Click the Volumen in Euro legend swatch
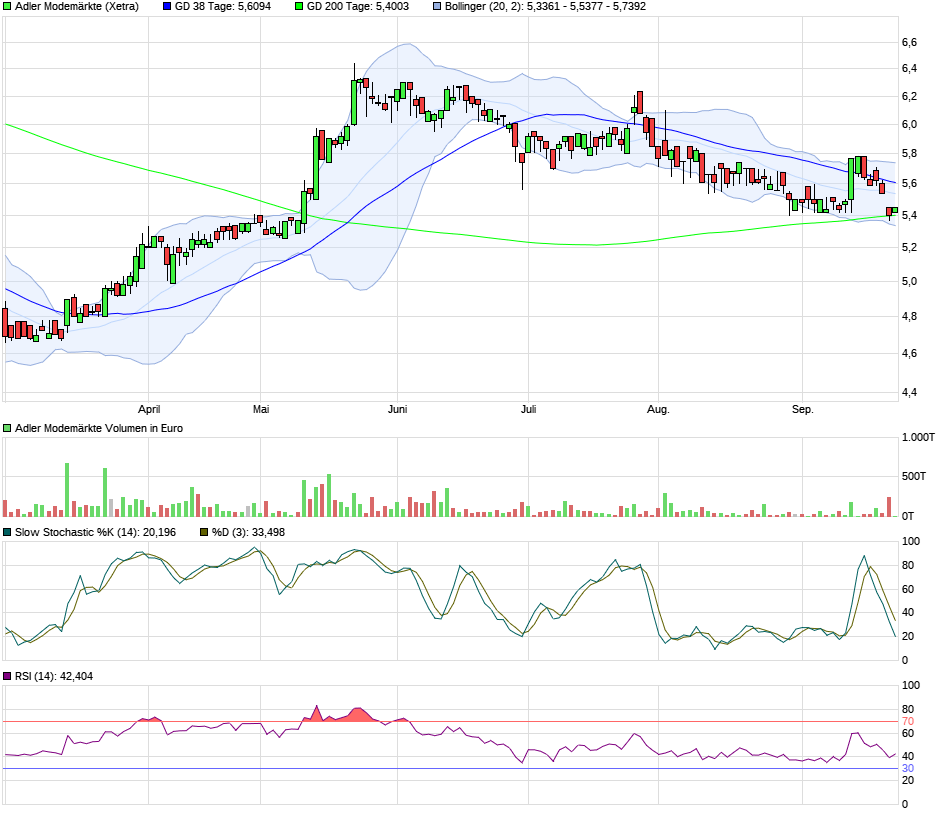The height and width of the screenshot is (814, 940). pos(8,428)
